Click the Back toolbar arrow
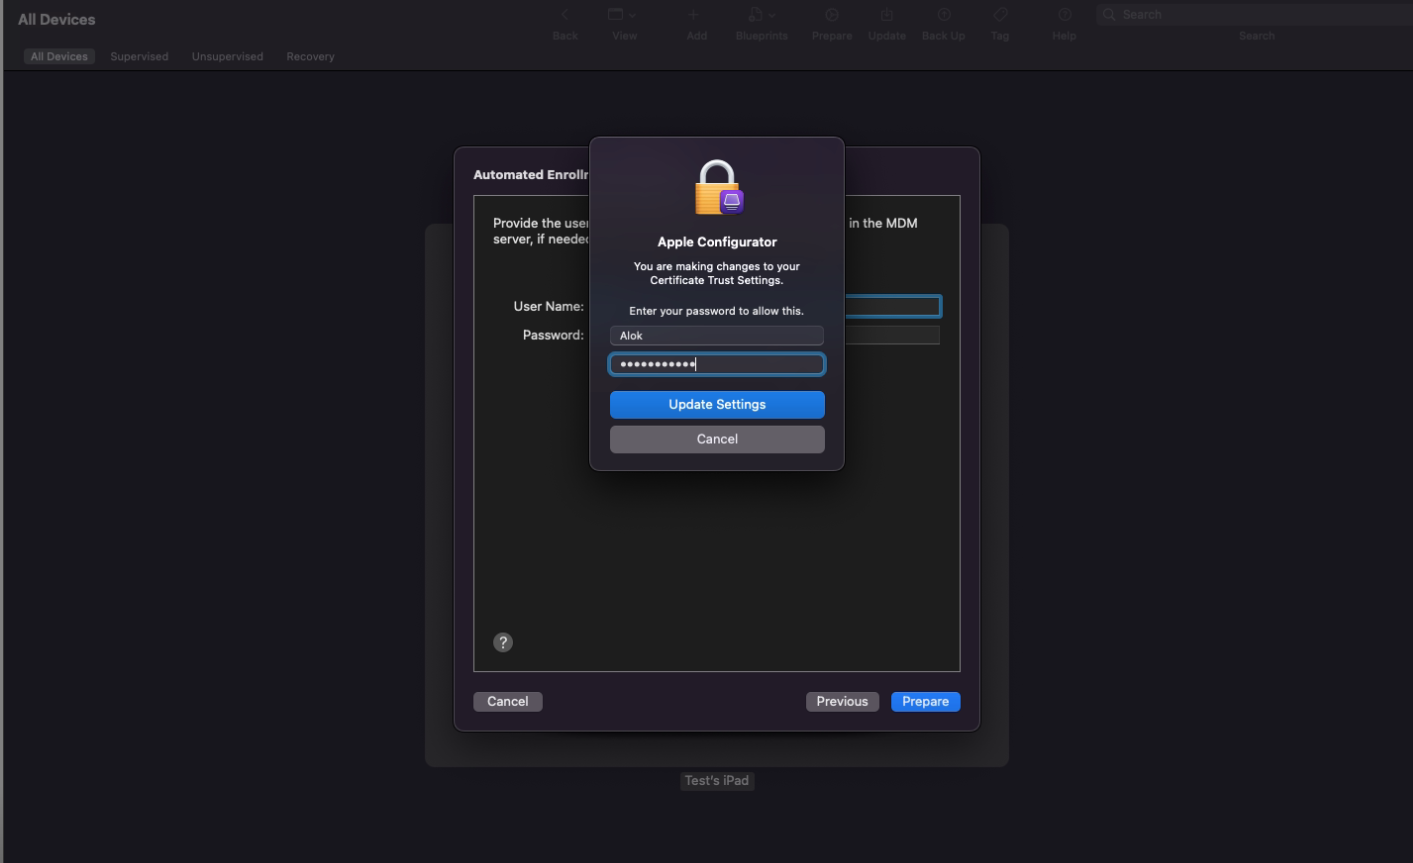1413x863 pixels. pos(565,15)
